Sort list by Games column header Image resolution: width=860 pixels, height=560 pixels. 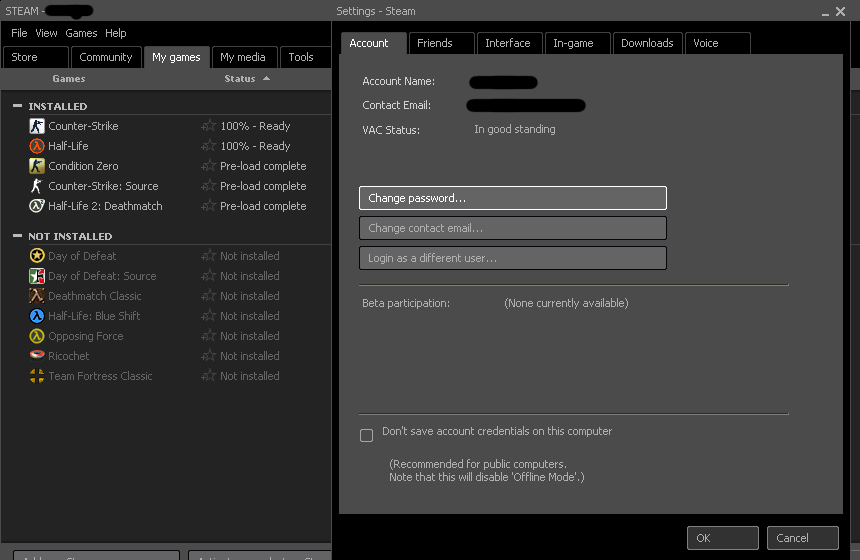(69, 78)
